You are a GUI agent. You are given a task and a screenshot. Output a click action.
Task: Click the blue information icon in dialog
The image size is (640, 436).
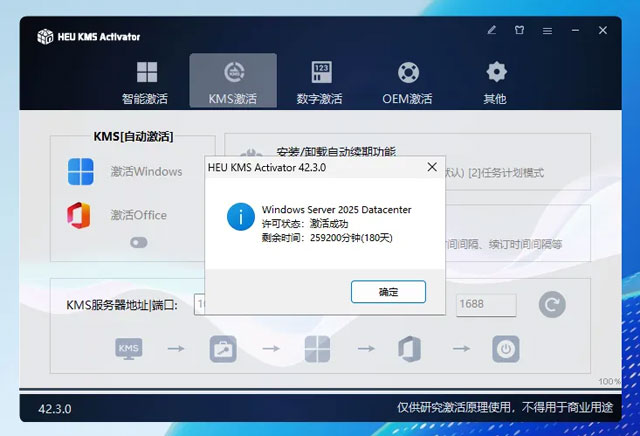tap(241, 217)
